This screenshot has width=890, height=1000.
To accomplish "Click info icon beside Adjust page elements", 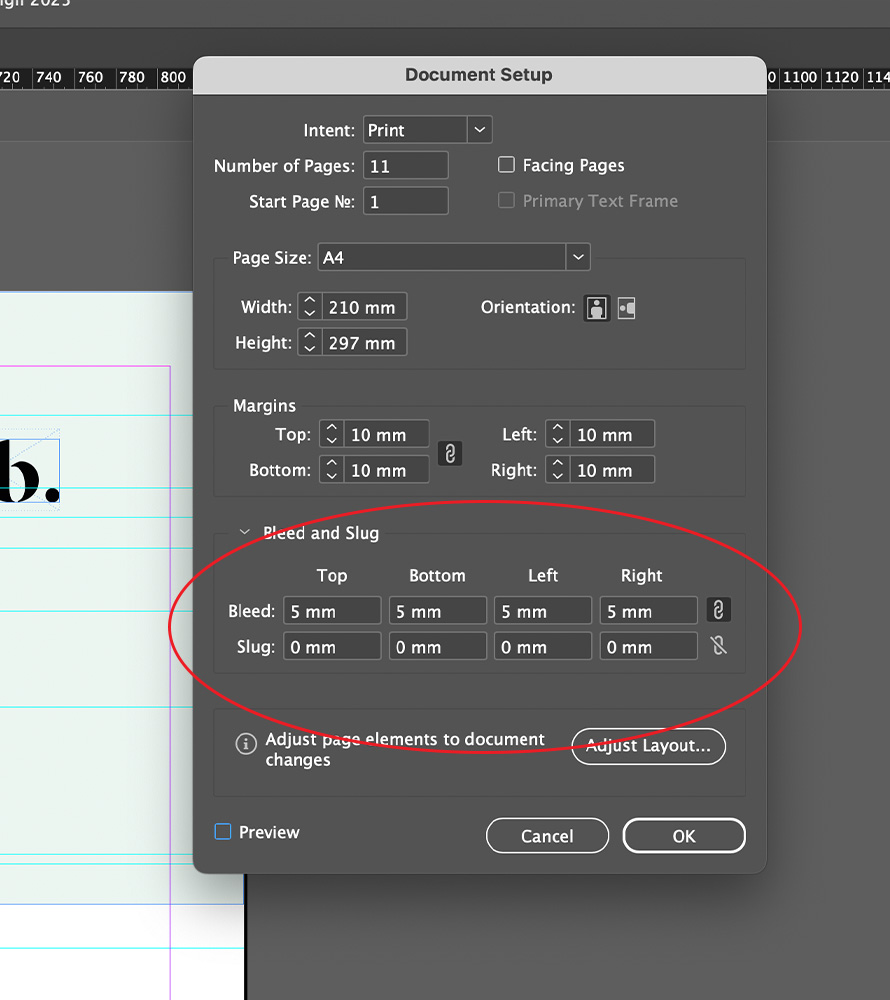I will (x=246, y=744).
